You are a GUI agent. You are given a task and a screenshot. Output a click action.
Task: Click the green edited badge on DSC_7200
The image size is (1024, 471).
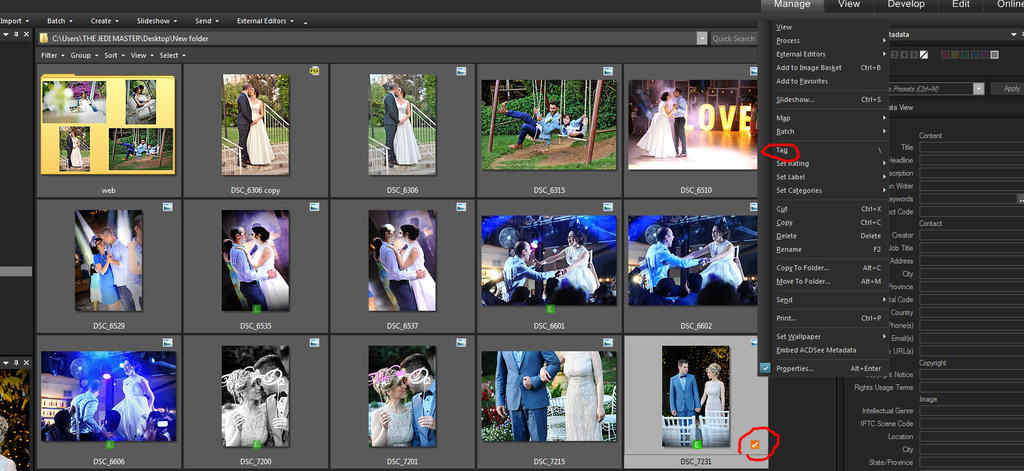point(256,443)
